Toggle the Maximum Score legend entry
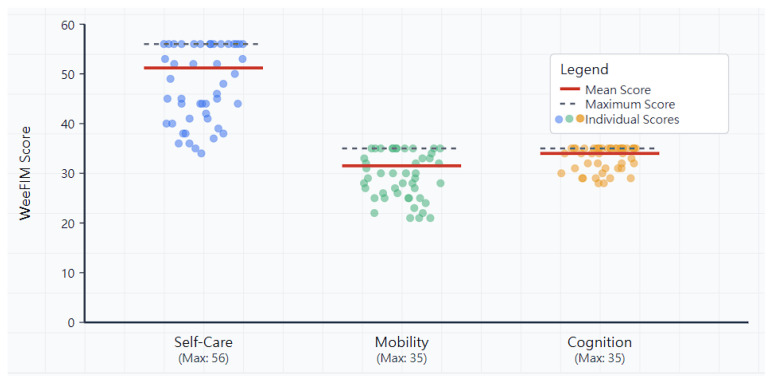This screenshot has height=380, width=772. tap(617, 104)
